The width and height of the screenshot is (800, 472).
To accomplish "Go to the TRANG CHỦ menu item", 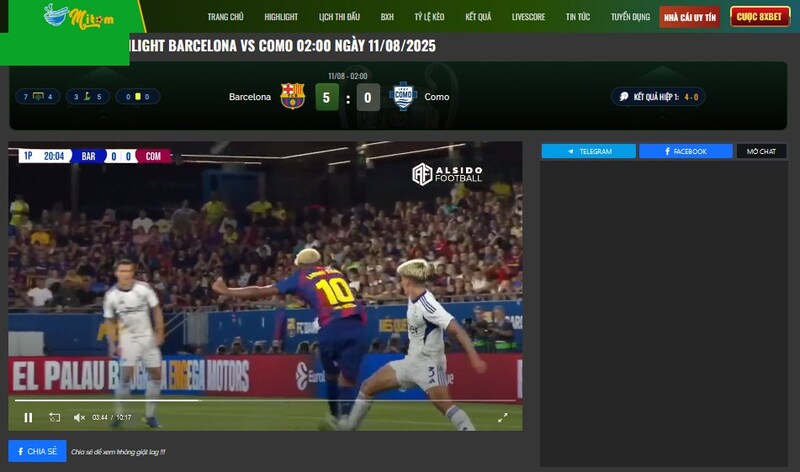I will point(225,17).
